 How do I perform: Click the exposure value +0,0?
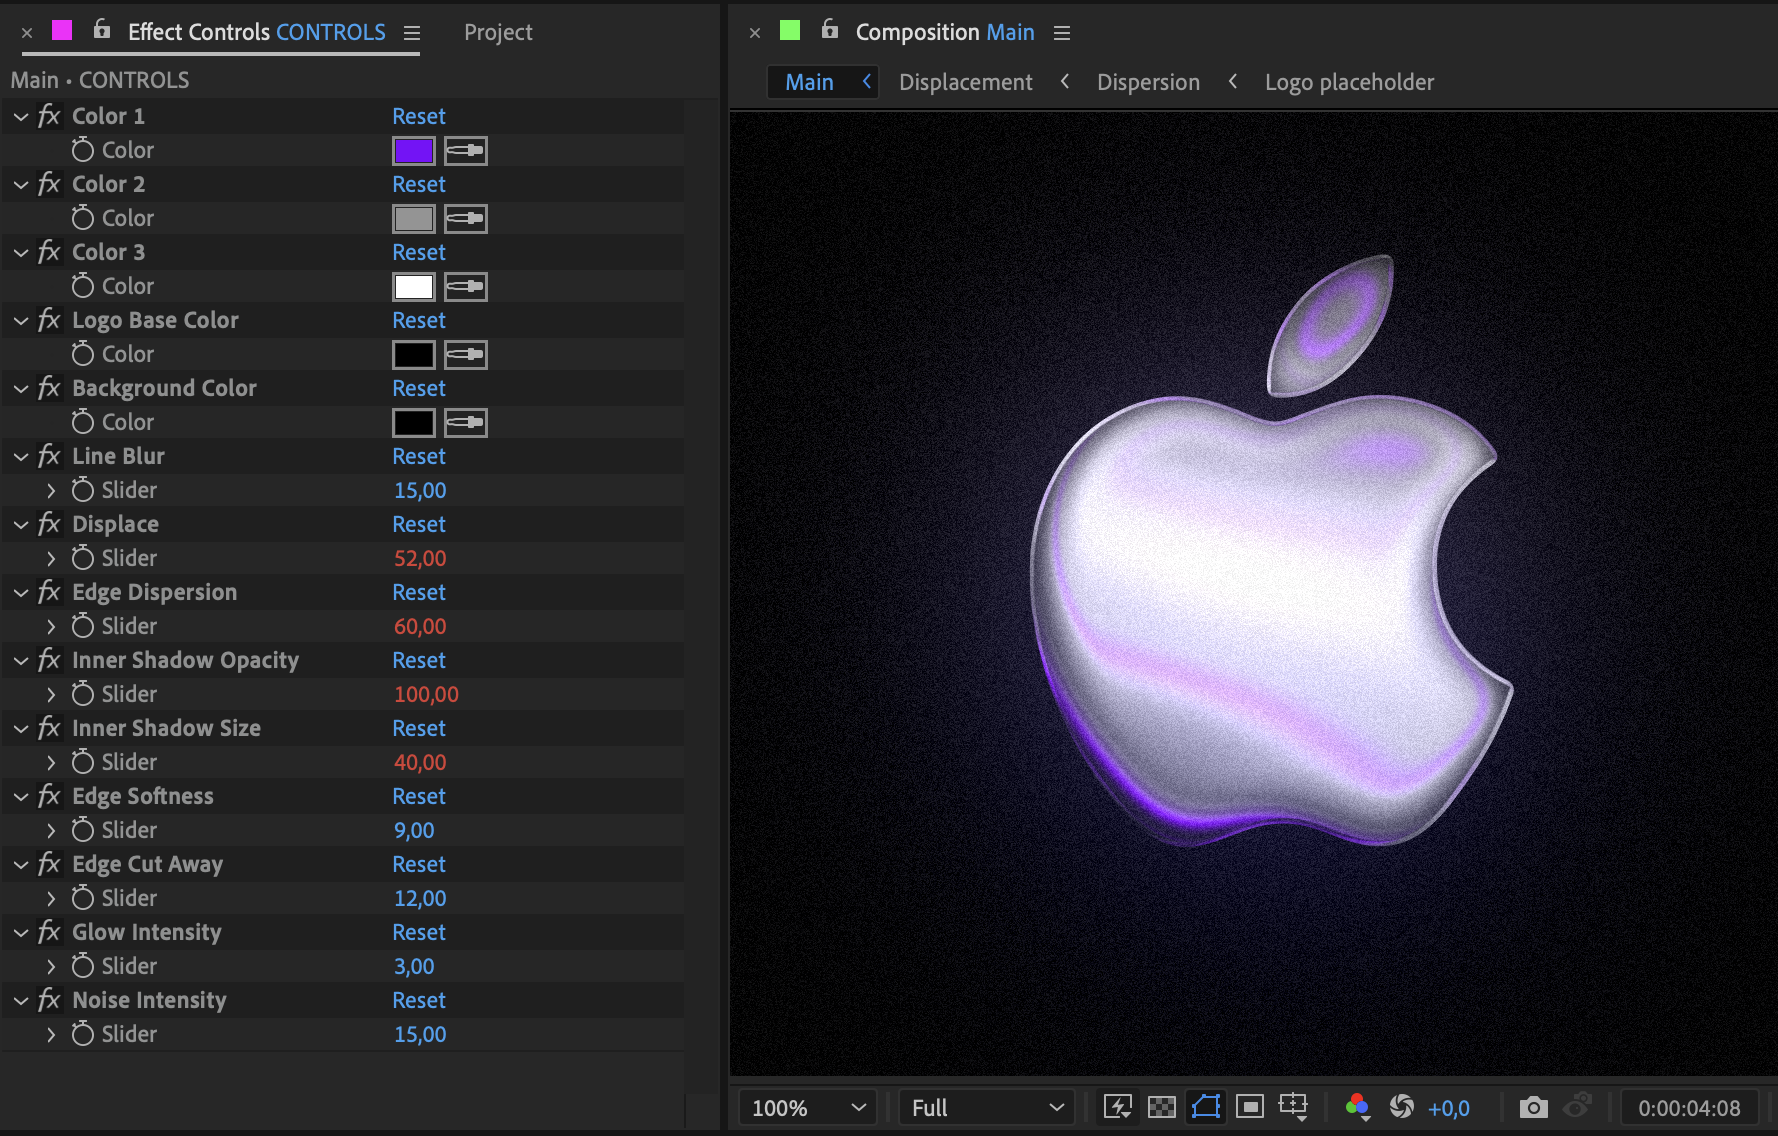tap(1449, 1108)
